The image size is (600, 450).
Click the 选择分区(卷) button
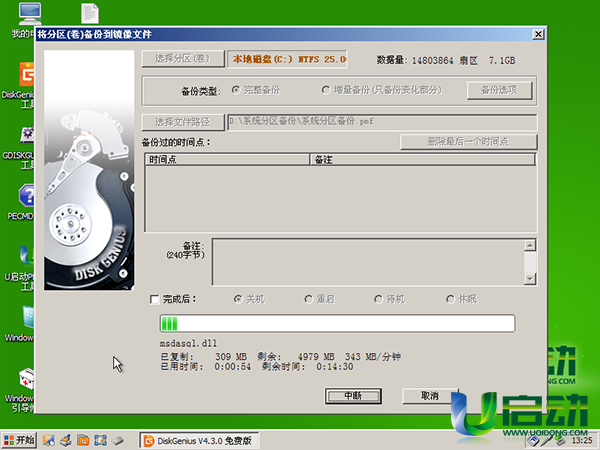183,59
